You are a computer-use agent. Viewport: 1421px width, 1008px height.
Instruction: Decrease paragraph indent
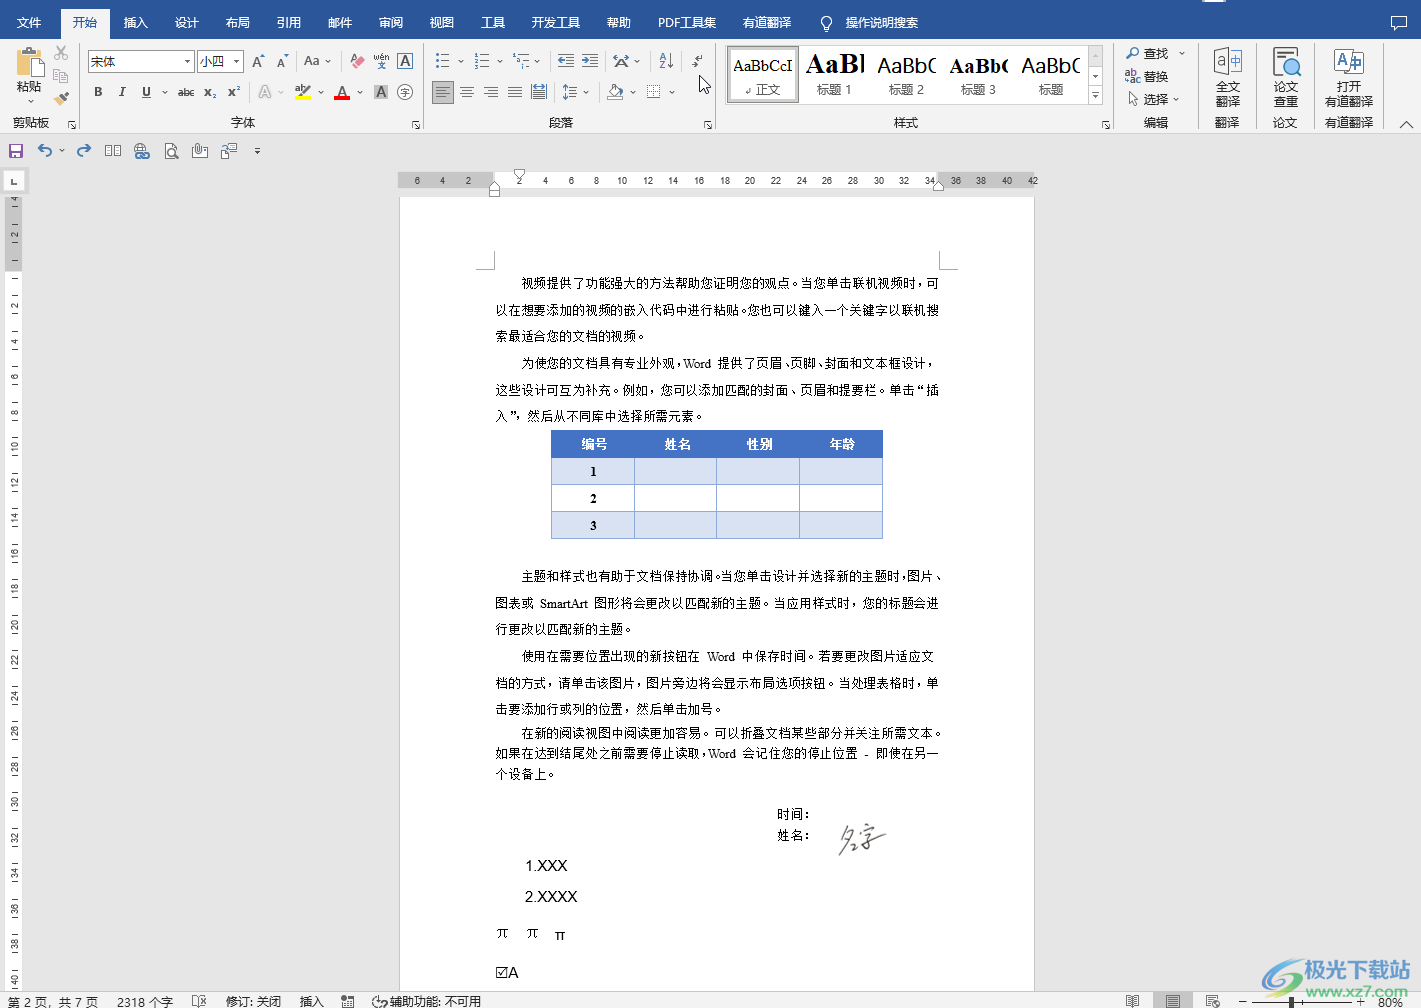tap(566, 61)
